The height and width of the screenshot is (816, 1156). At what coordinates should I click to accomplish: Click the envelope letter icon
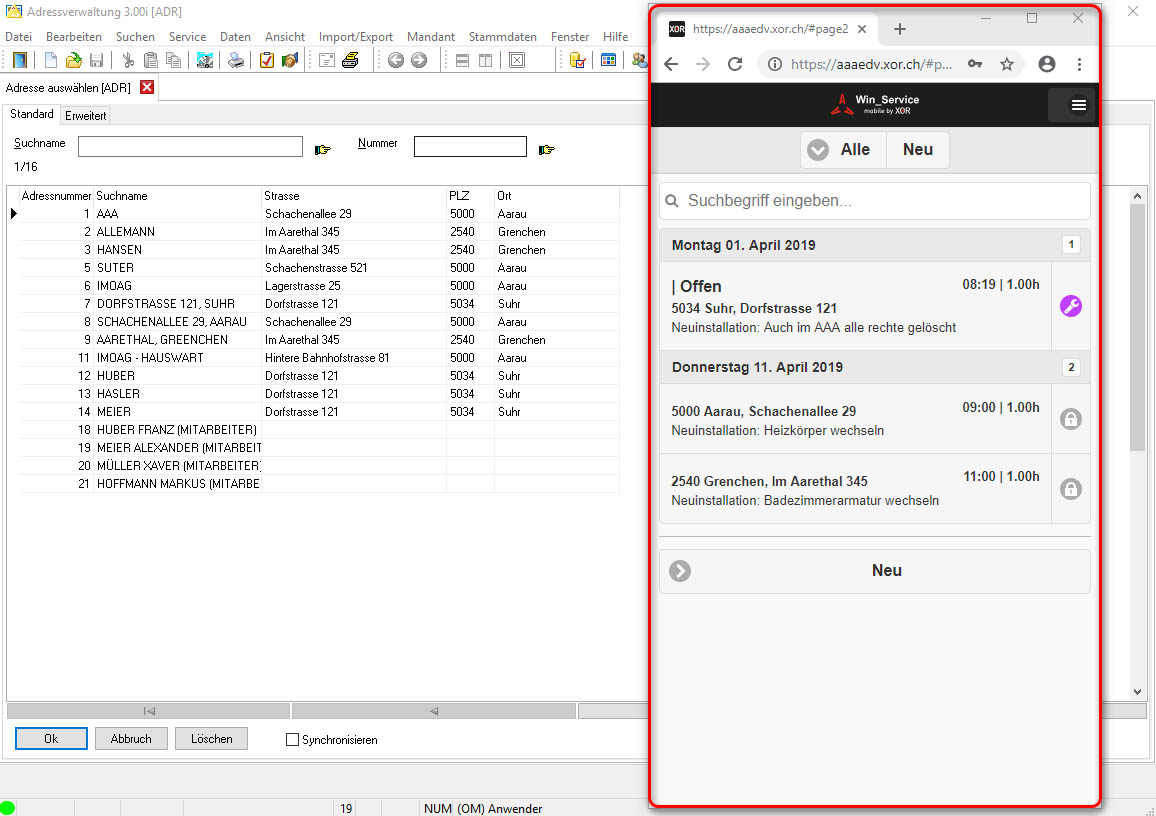[327, 60]
